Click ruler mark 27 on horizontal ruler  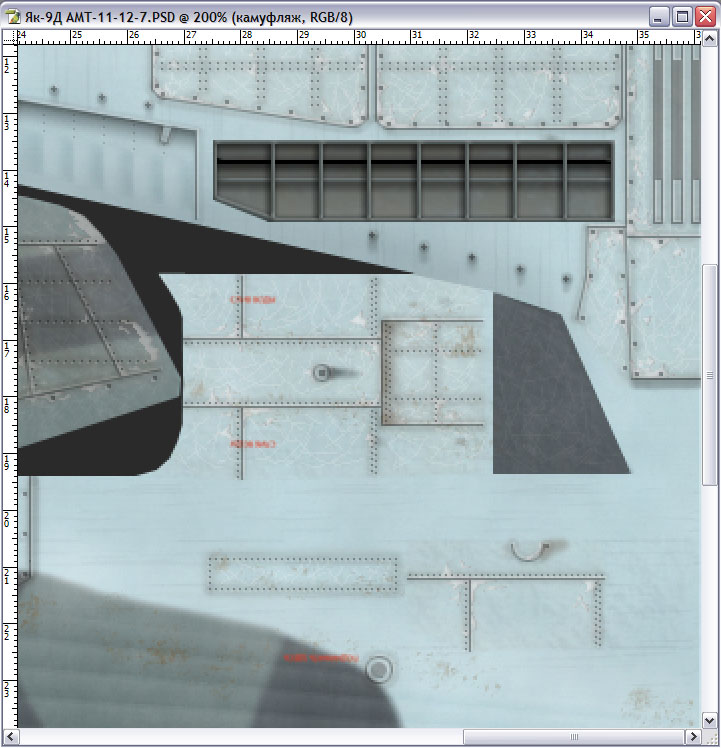(x=191, y=35)
